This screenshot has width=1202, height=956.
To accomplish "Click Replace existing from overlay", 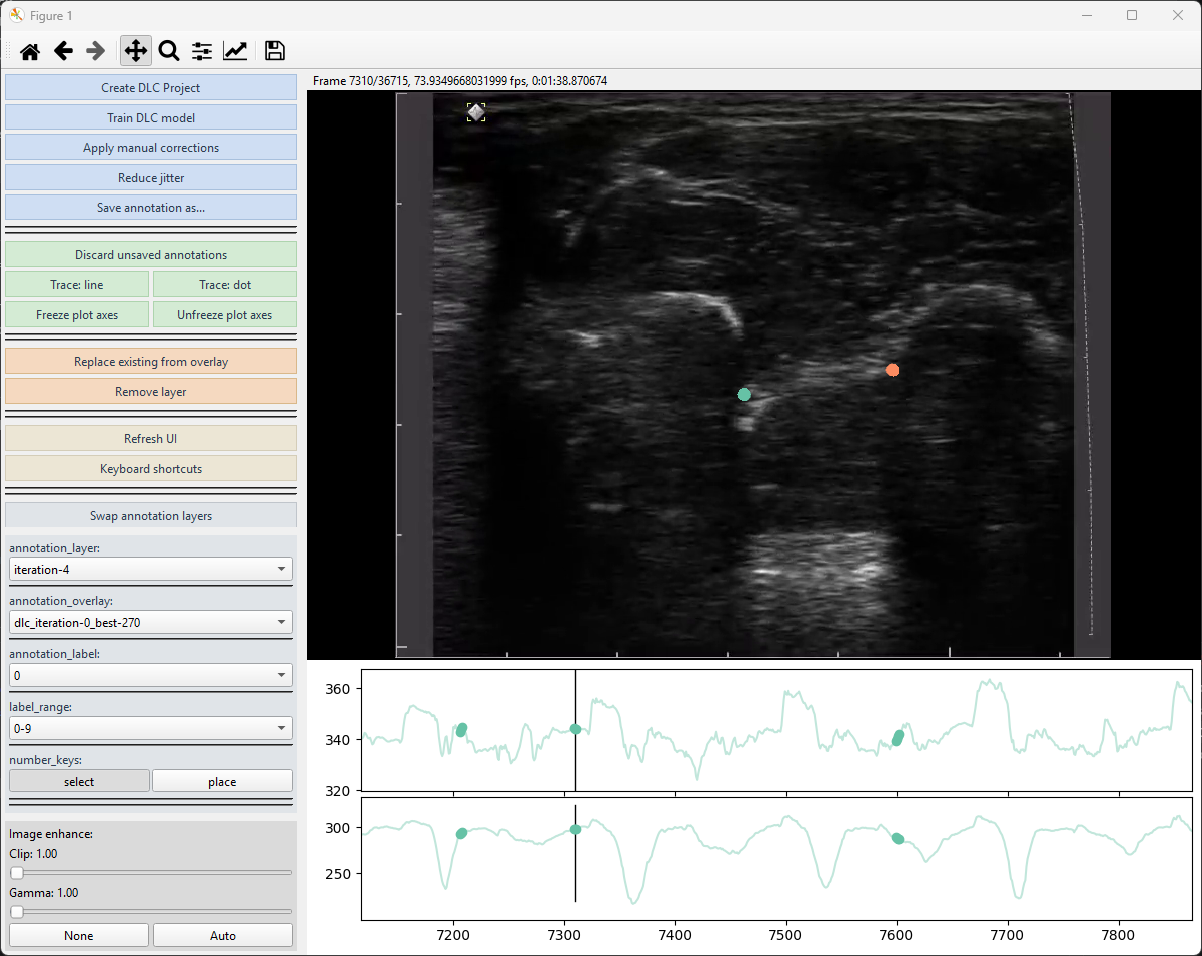I will 151,361.
